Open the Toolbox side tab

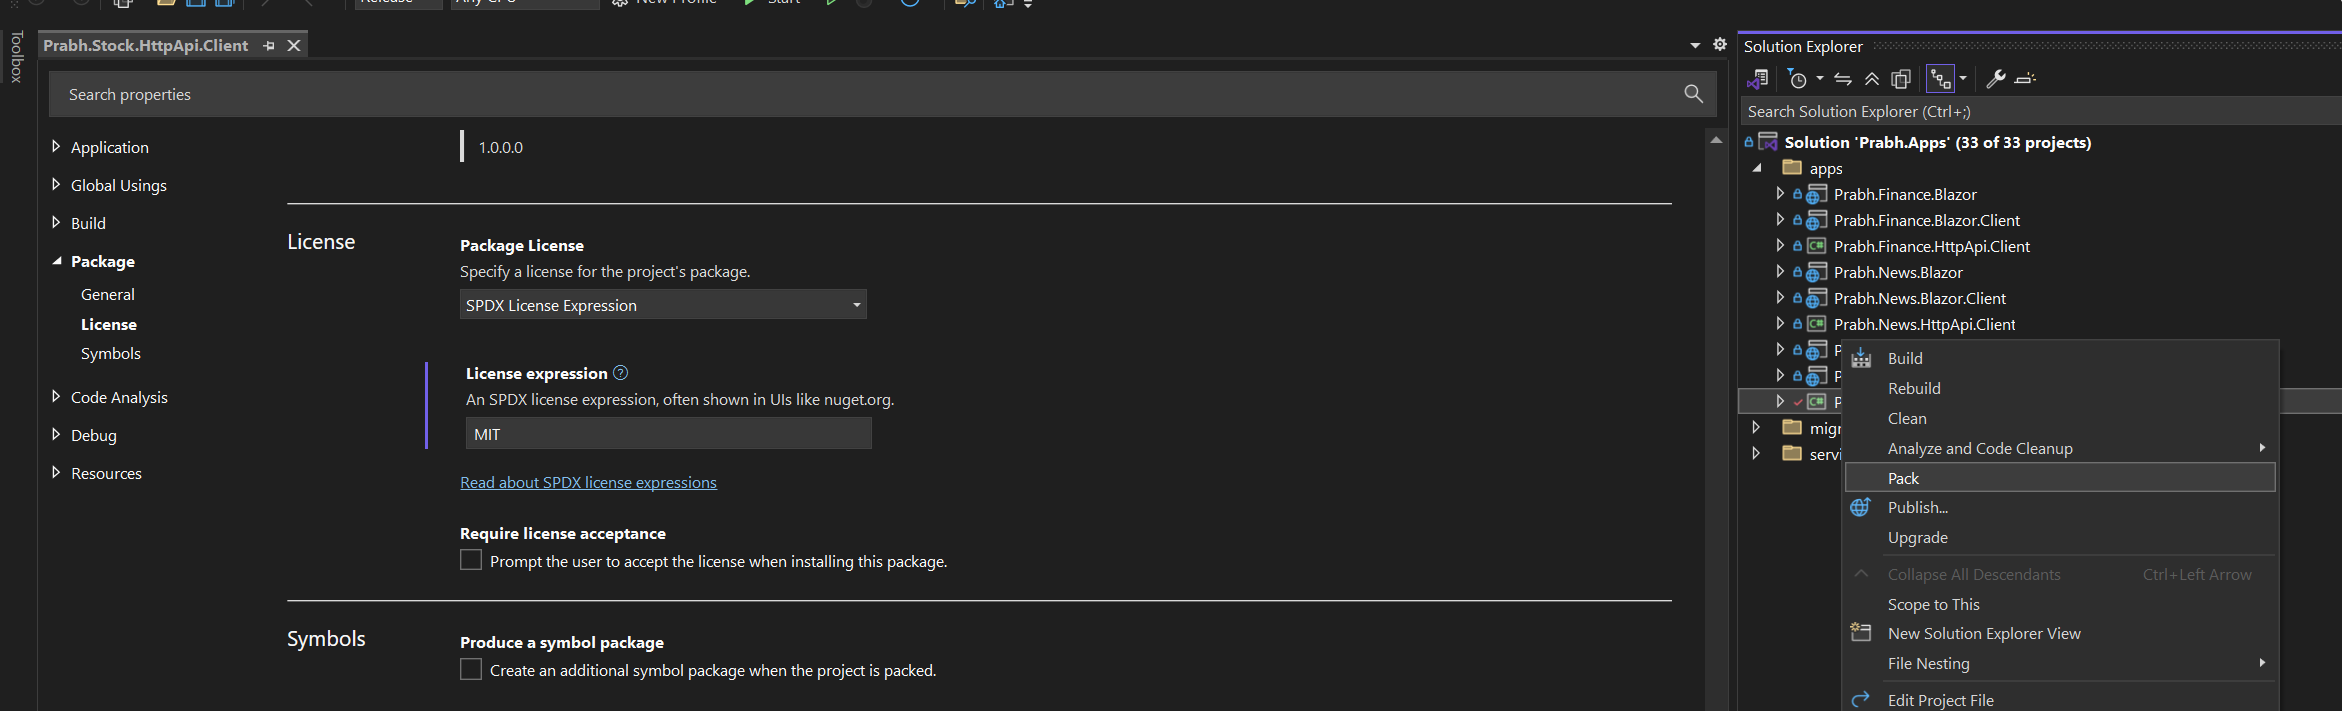tap(16, 56)
